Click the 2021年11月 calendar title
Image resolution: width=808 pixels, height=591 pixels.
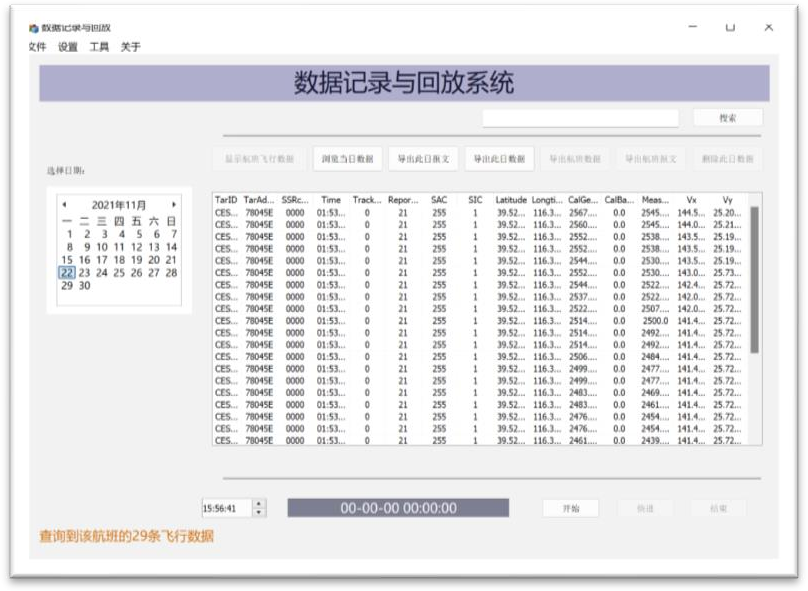click(x=118, y=204)
